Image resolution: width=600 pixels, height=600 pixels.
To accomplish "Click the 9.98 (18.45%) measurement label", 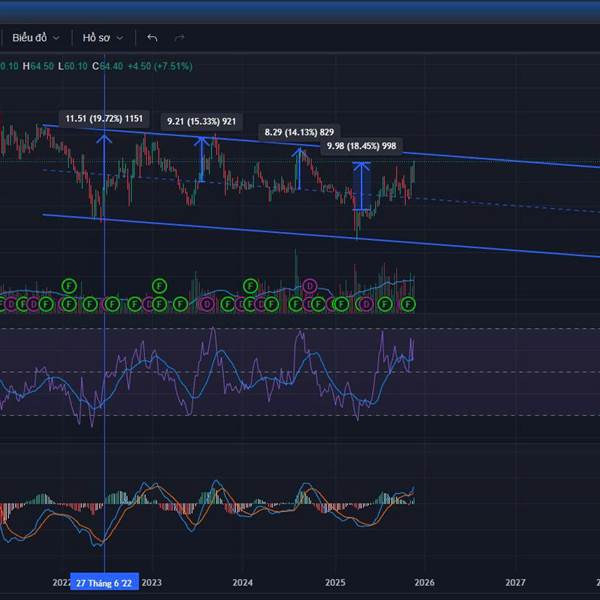I will [x=361, y=147].
